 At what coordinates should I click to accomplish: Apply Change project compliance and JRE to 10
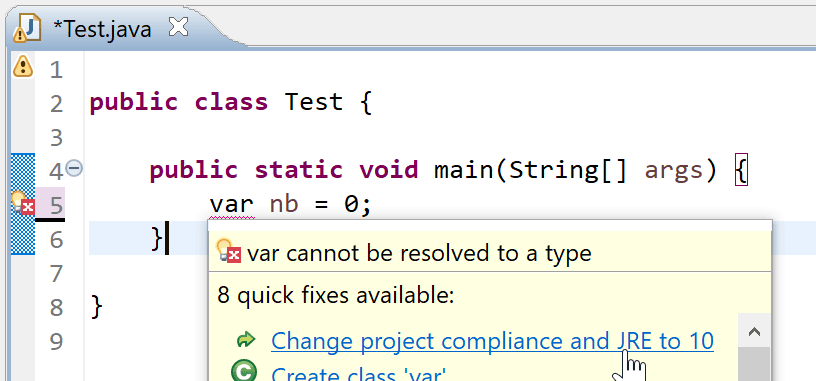492,341
